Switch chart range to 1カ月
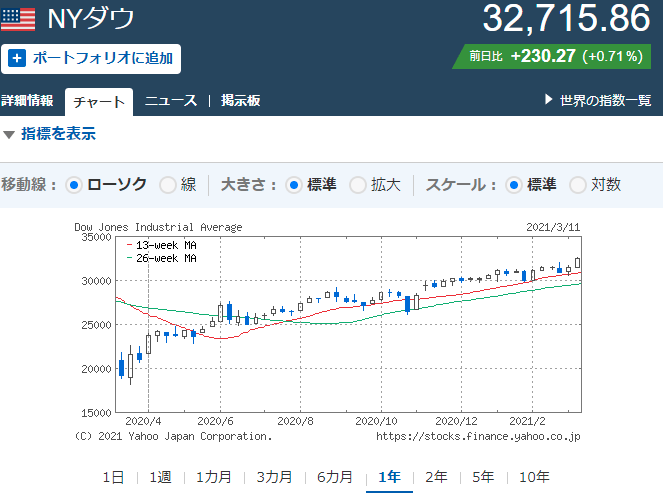Image resolution: width=663 pixels, height=500 pixels. pos(214,477)
